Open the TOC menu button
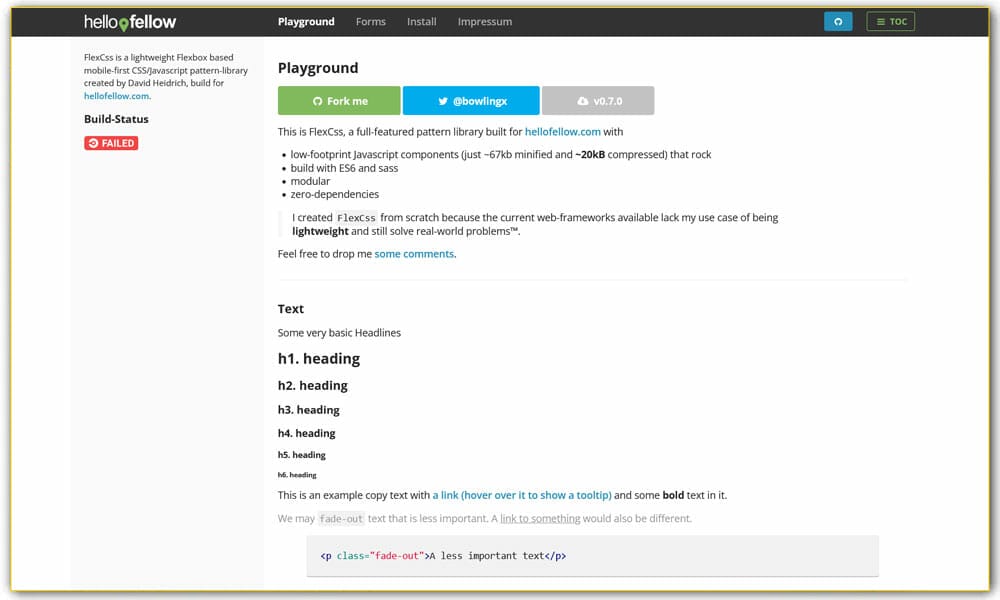1000x600 pixels. tap(890, 21)
